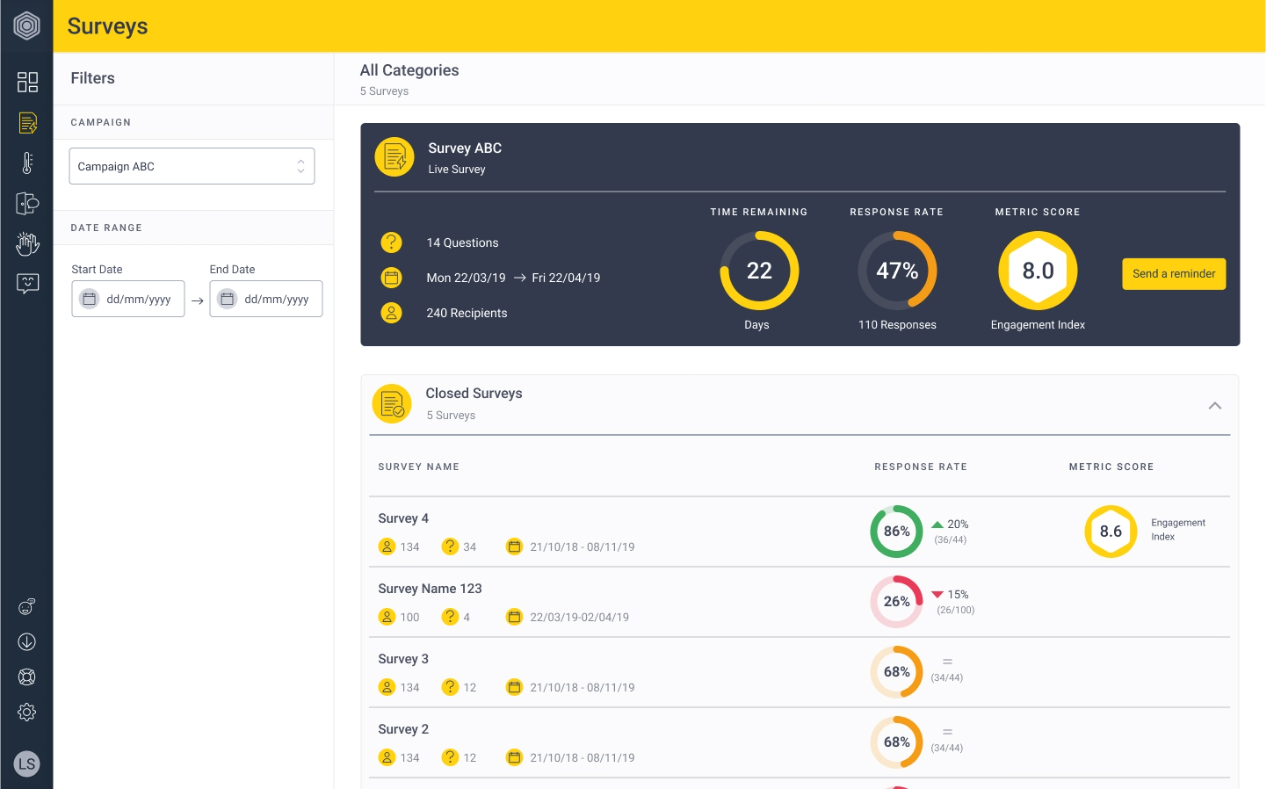Viewport: 1266px width, 789px height.
Task: Open the thermometer icon in sidebar
Action: click(27, 164)
